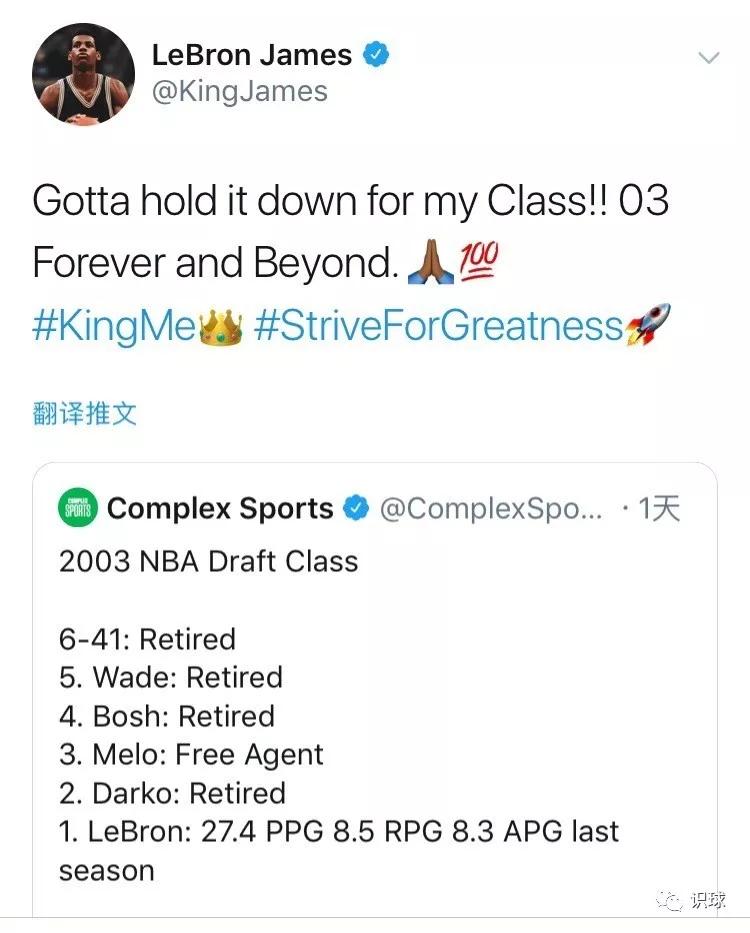Open the @KingJames handle
The image size is (750, 933).
[239, 92]
